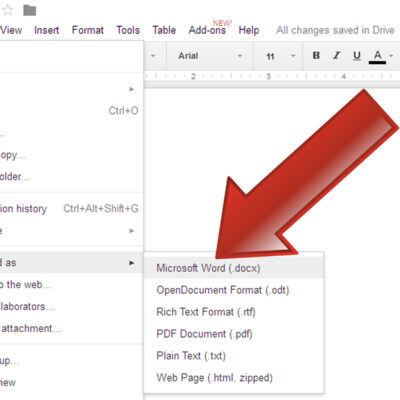Open the Help menu
400x400 pixels.
point(249,30)
